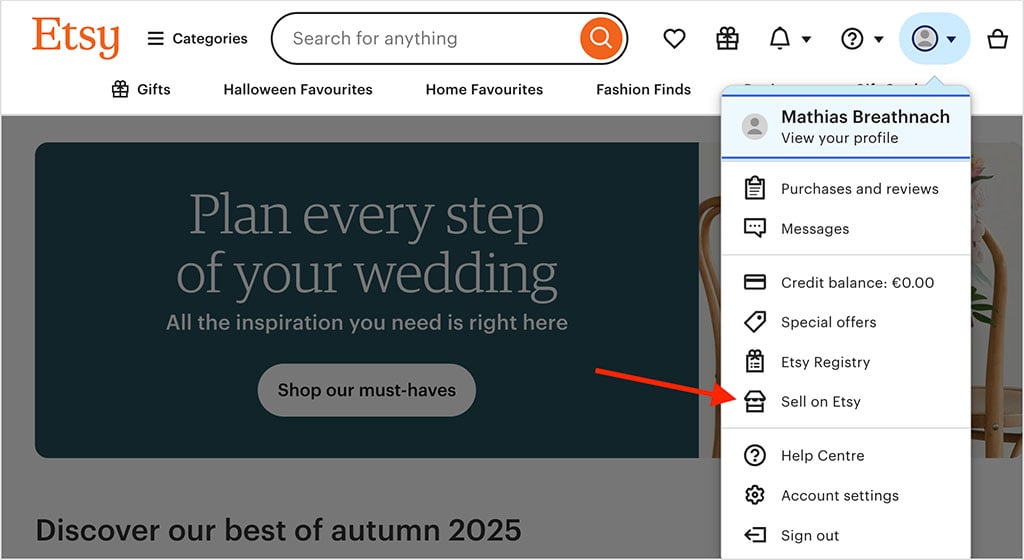The image size is (1024, 560).
Task: Open Halloween Favourites link
Action: (298, 90)
